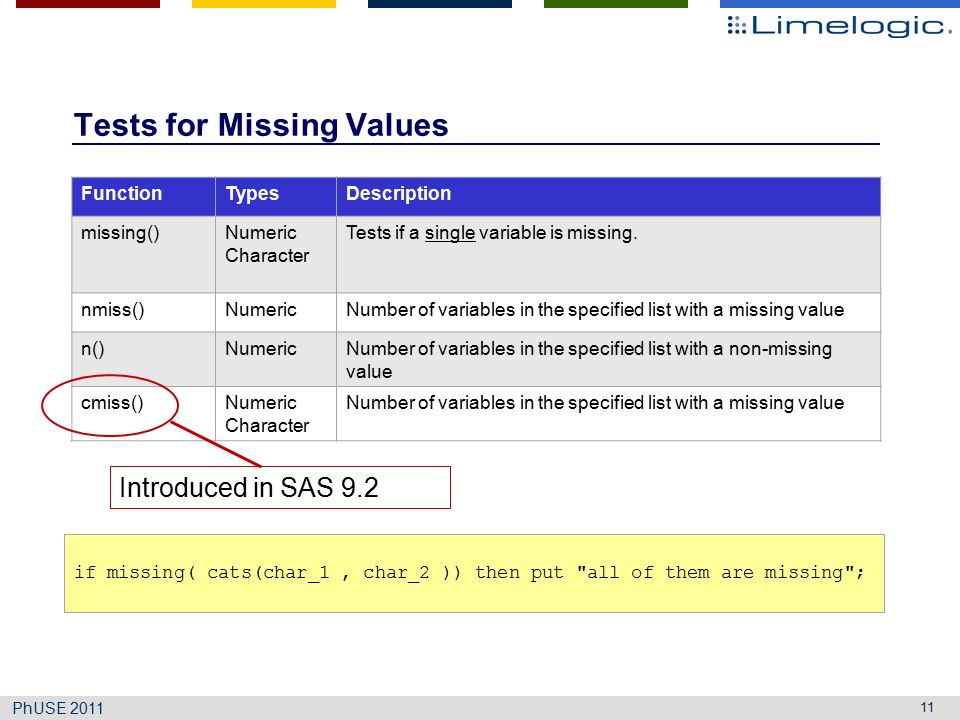Viewport: 960px width, 720px height.
Task: Select the n() function cell
Action: (143, 359)
